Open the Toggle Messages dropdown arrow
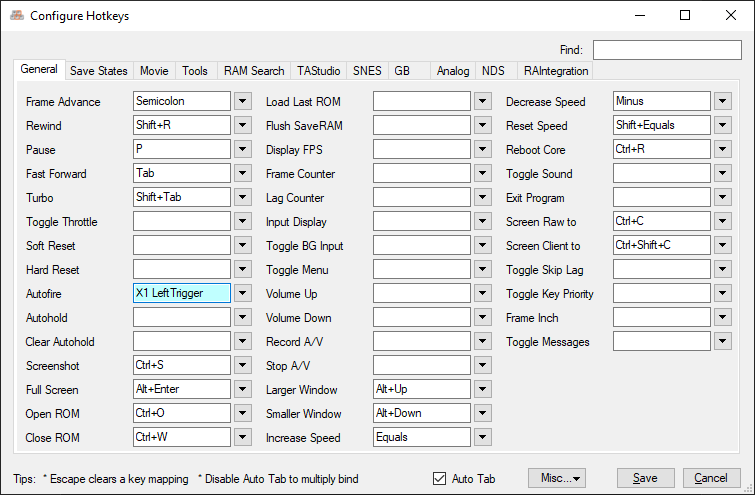Image resolution: width=755 pixels, height=495 pixels. 723,341
